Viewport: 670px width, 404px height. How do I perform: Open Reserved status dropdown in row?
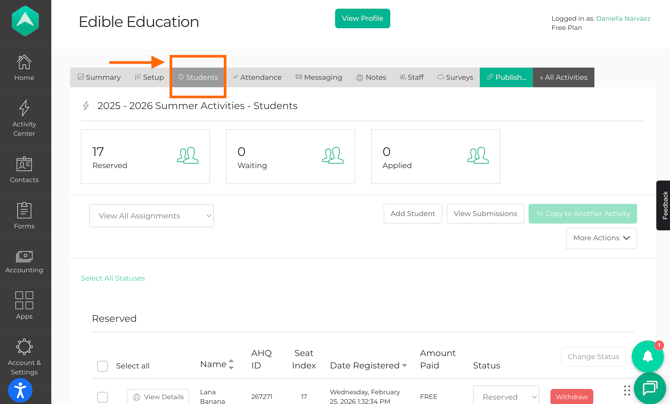[x=505, y=397]
